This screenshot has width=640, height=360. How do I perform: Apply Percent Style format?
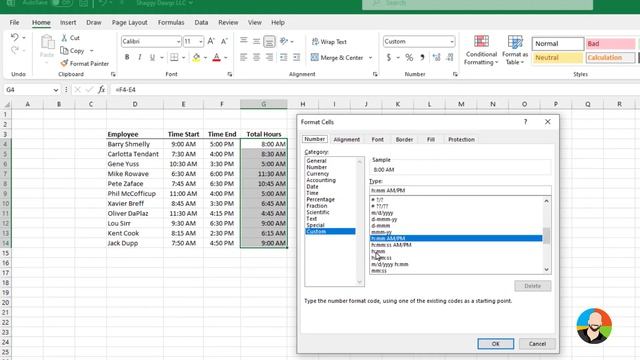[409, 58]
